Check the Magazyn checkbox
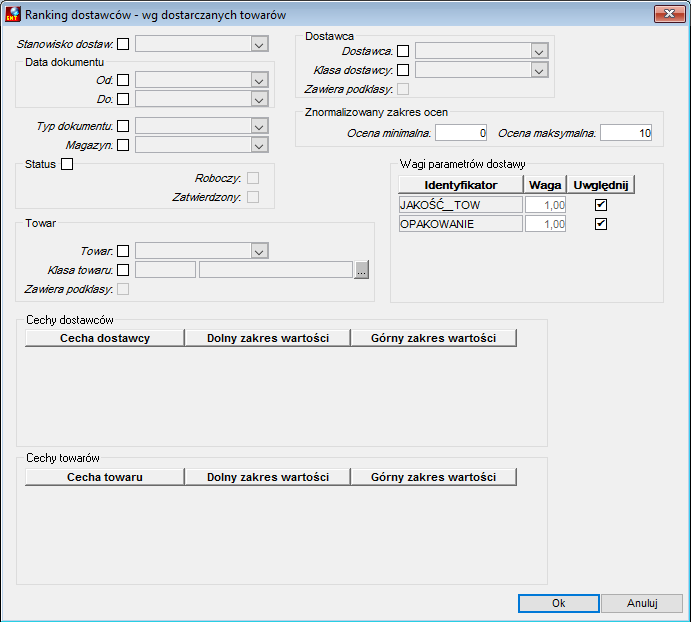The height and width of the screenshot is (622, 691). tap(123, 145)
